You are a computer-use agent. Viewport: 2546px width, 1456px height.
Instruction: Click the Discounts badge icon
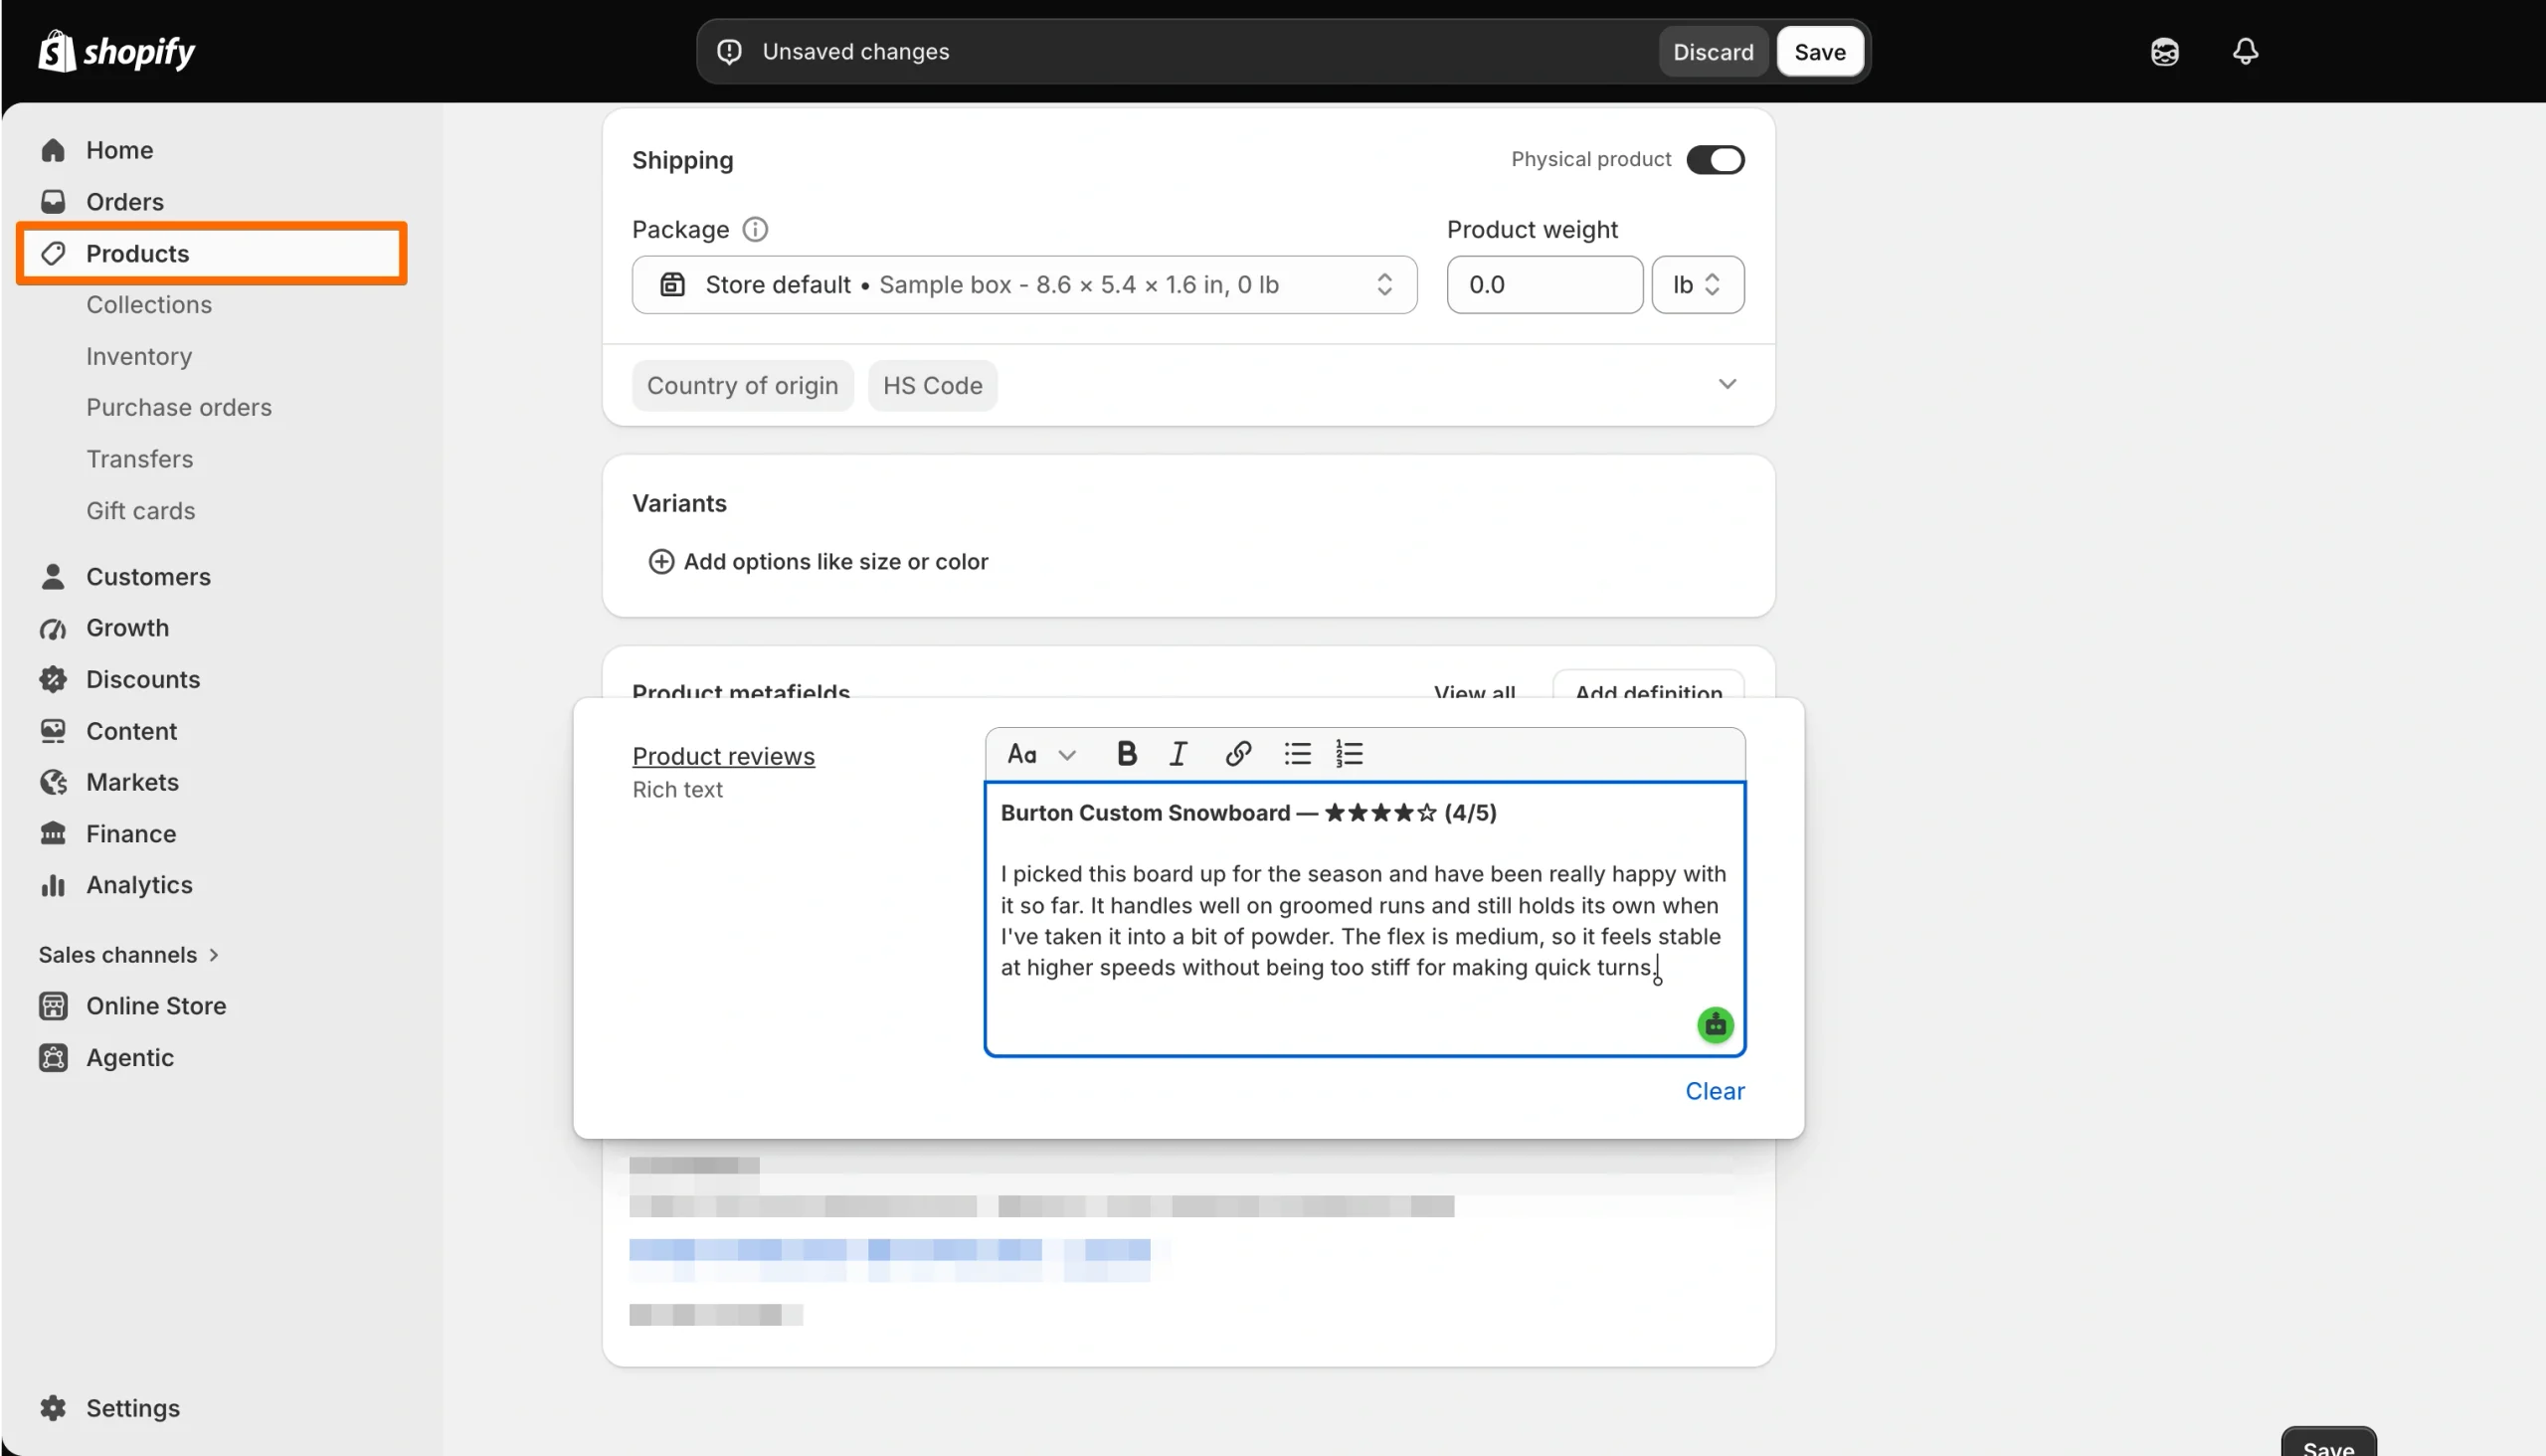[x=53, y=679]
